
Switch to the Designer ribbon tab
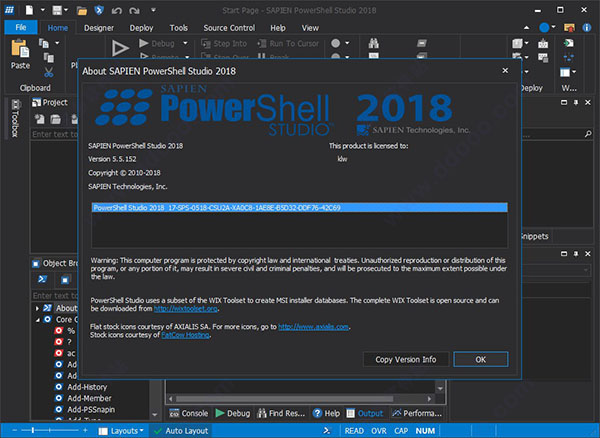tap(99, 28)
